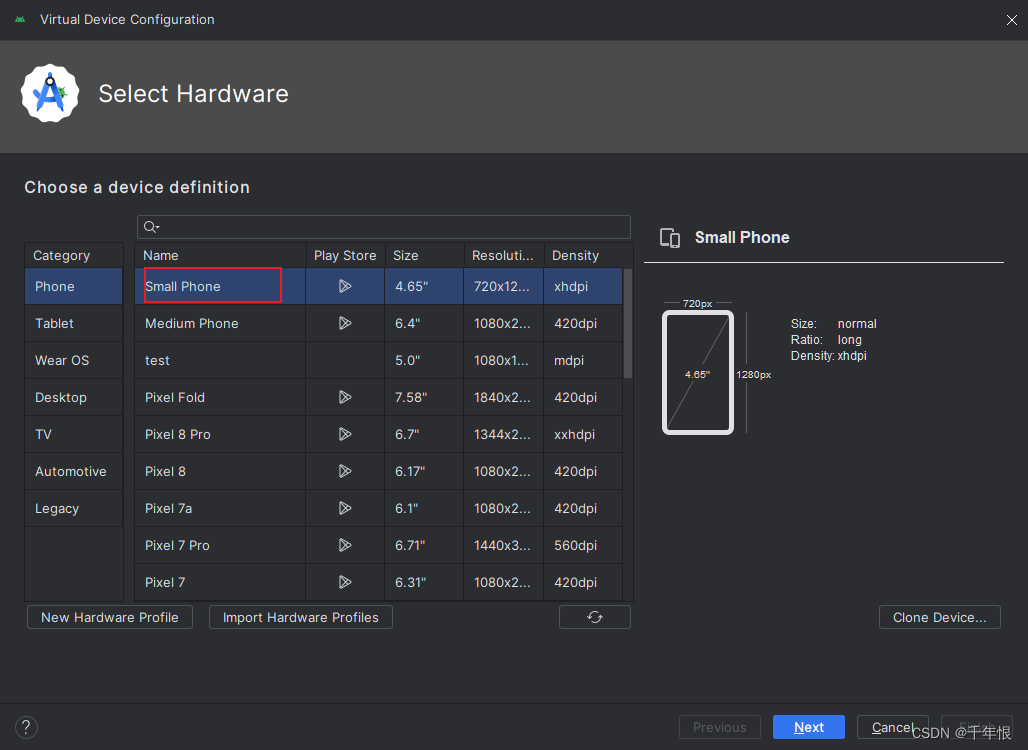Image resolution: width=1028 pixels, height=750 pixels.
Task: Select the TV category
Action: tap(73, 434)
